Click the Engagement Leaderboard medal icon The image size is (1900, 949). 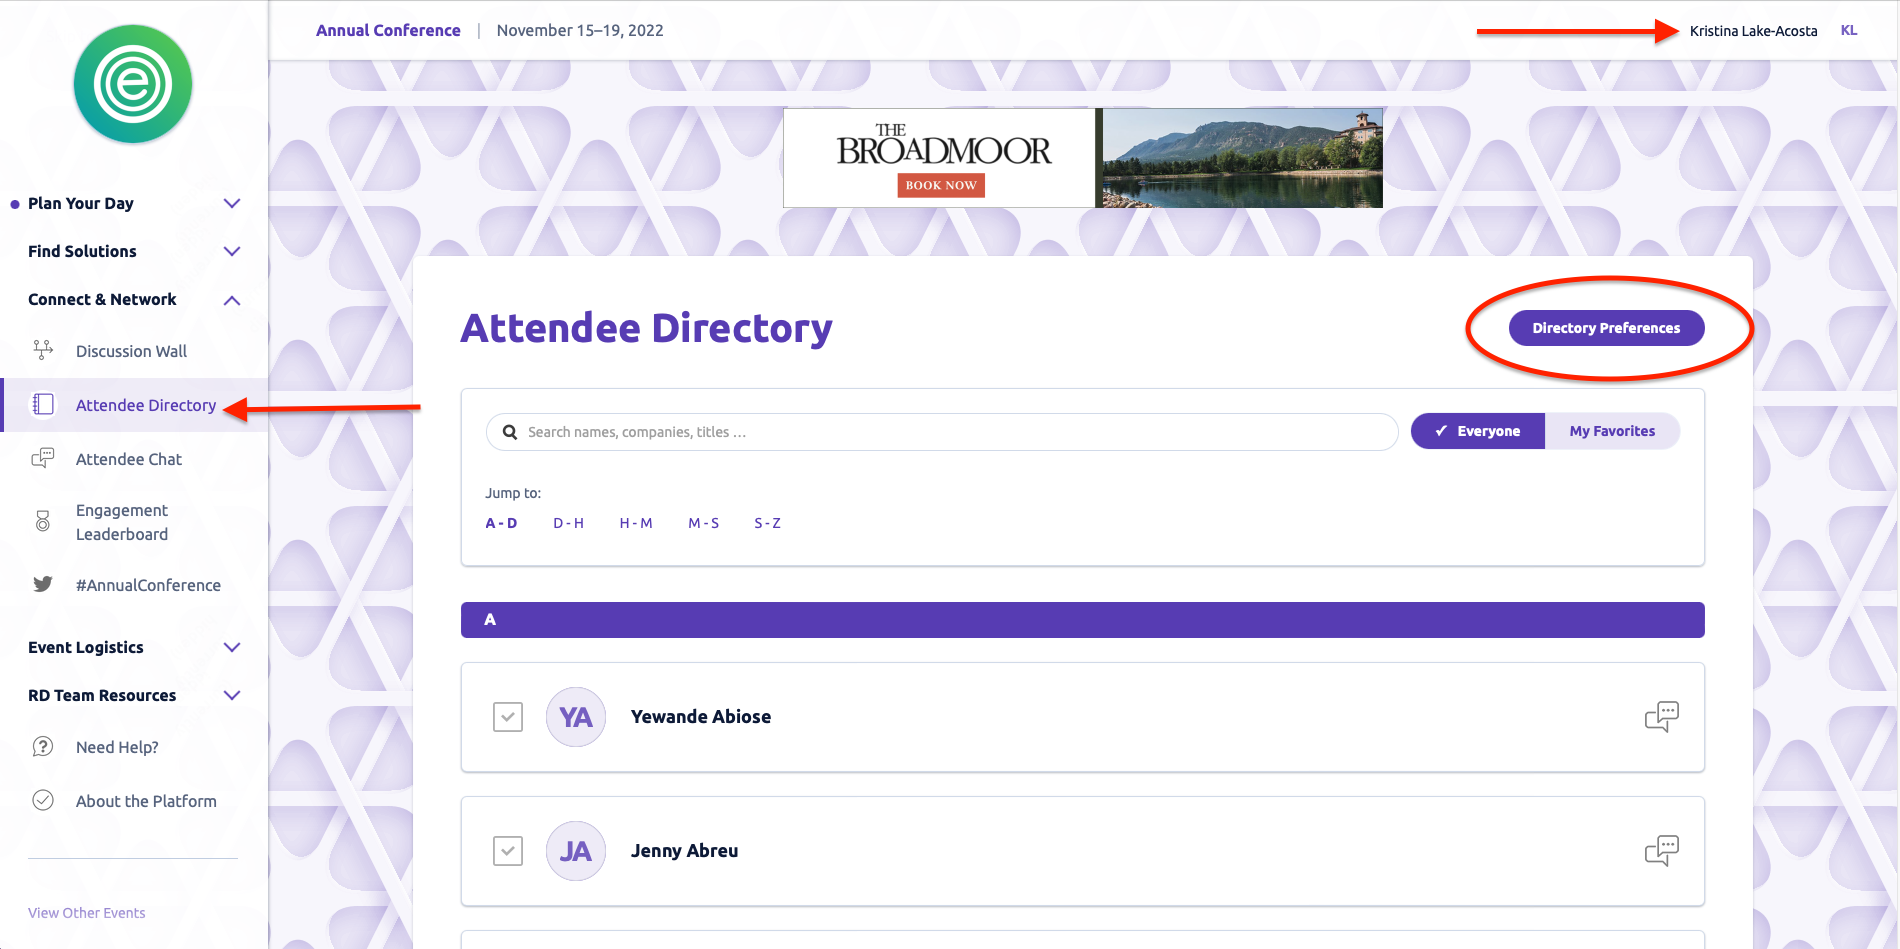(43, 521)
